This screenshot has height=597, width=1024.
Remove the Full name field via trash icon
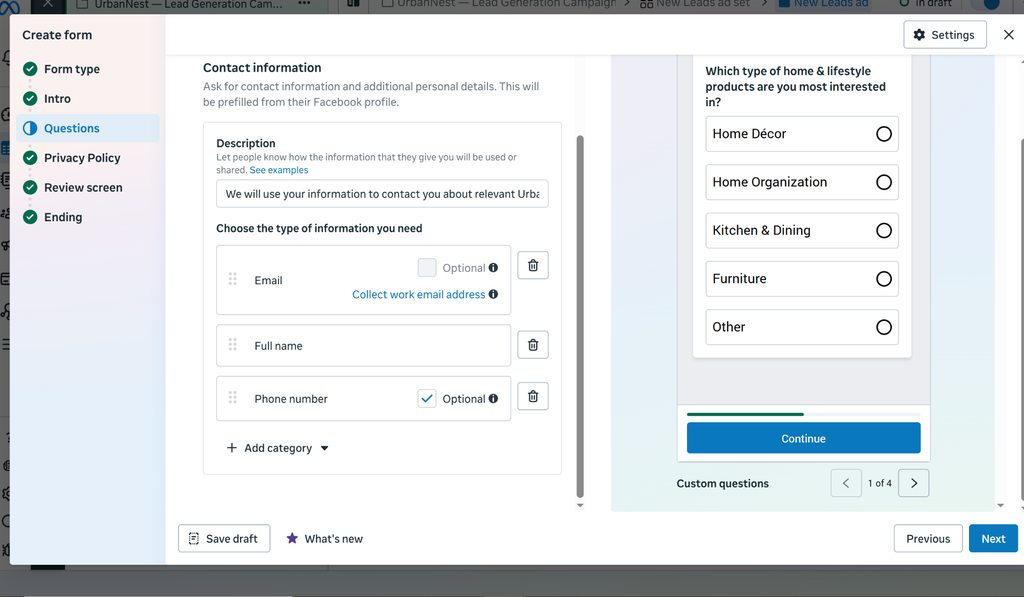pyautogui.click(x=533, y=345)
